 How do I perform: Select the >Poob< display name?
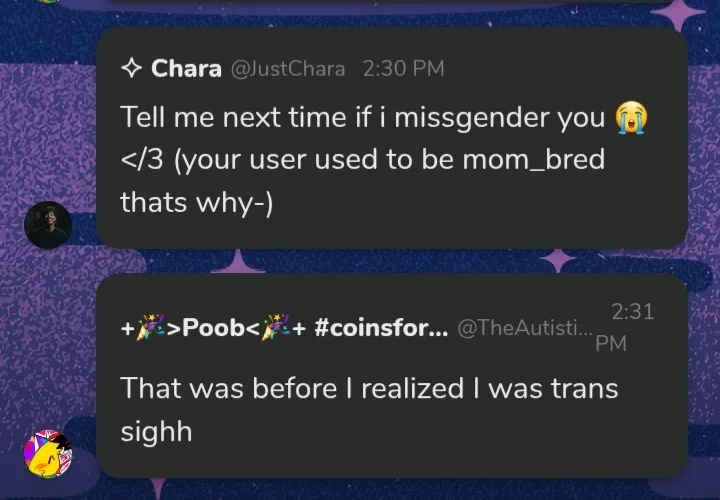214,328
